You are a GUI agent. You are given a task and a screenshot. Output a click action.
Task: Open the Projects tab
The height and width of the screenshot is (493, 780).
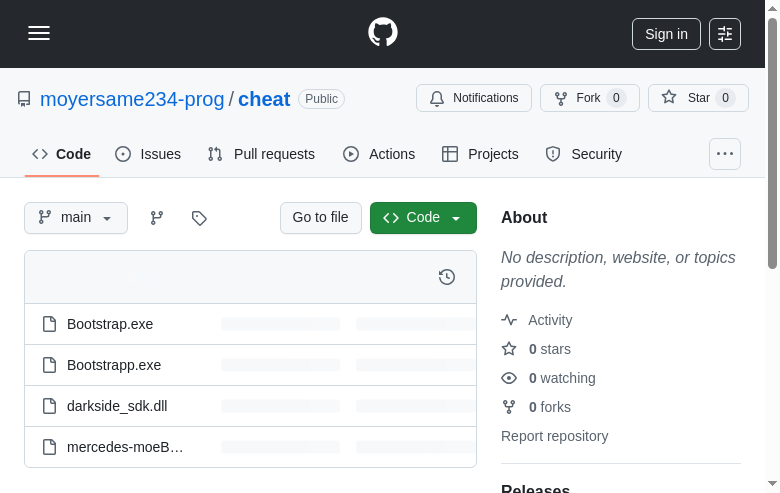[480, 154]
